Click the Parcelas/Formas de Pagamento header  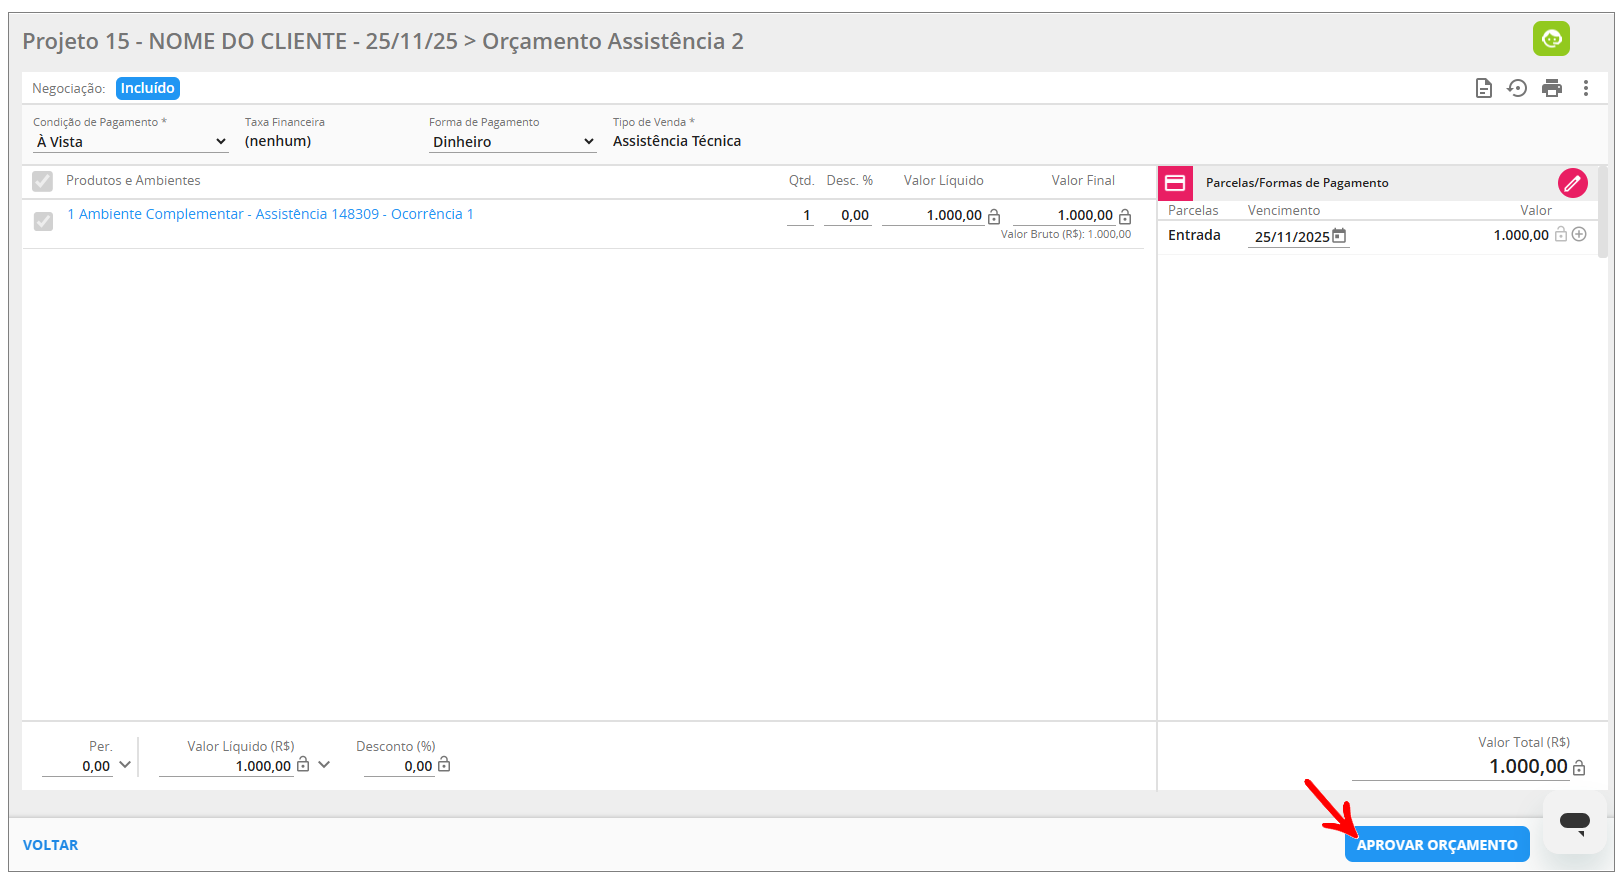click(x=1297, y=183)
